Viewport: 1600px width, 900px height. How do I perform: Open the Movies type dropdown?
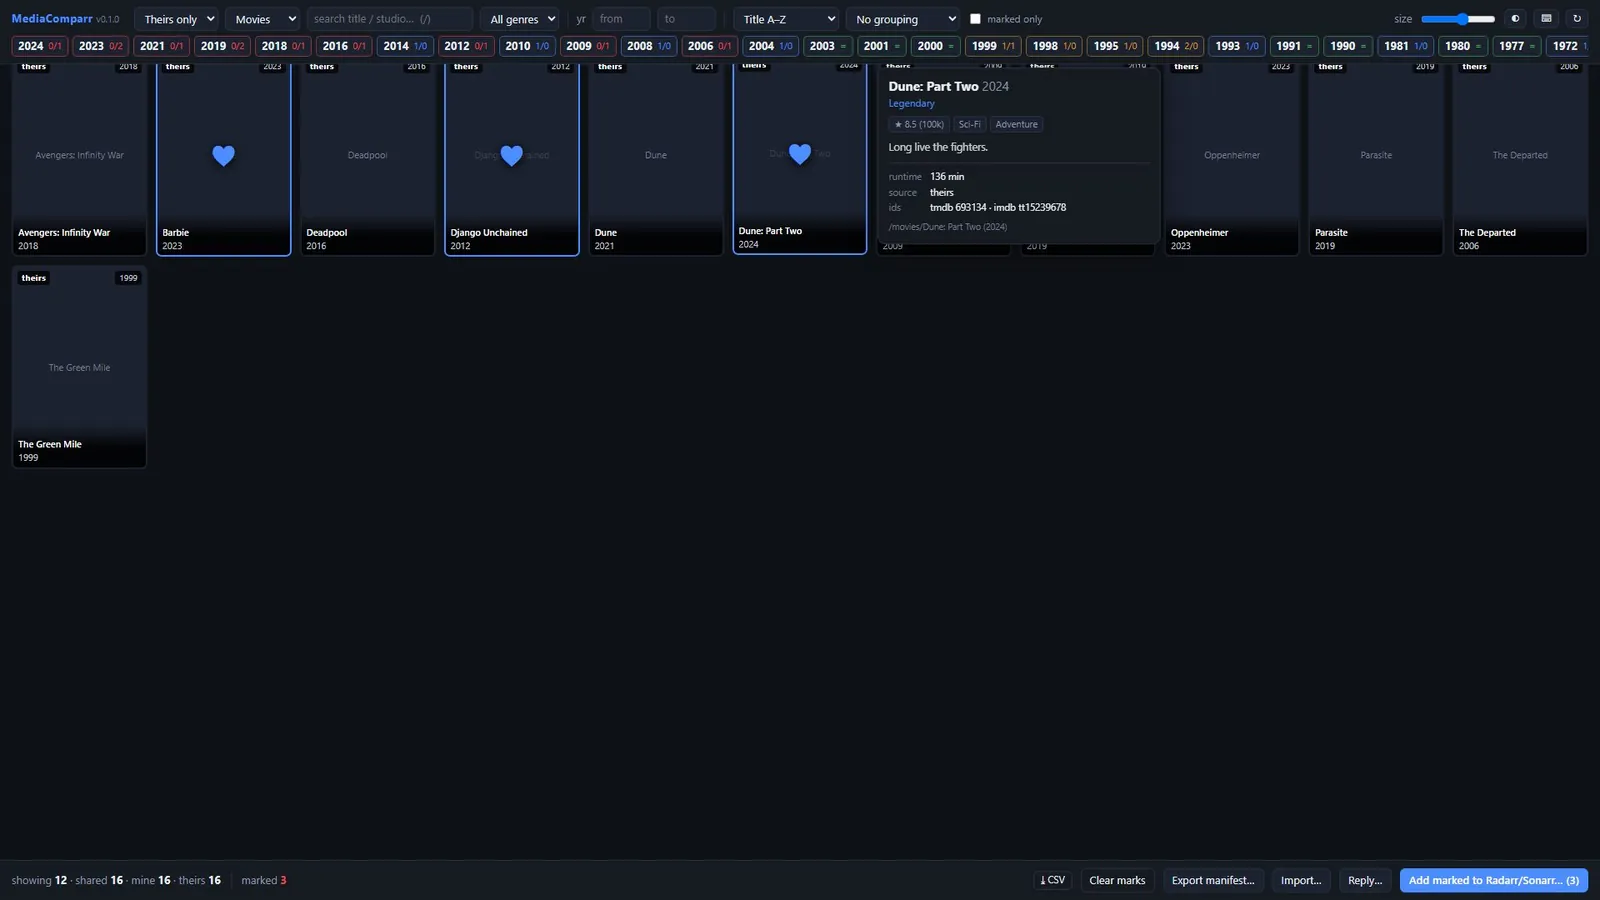pyautogui.click(x=262, y=19)
